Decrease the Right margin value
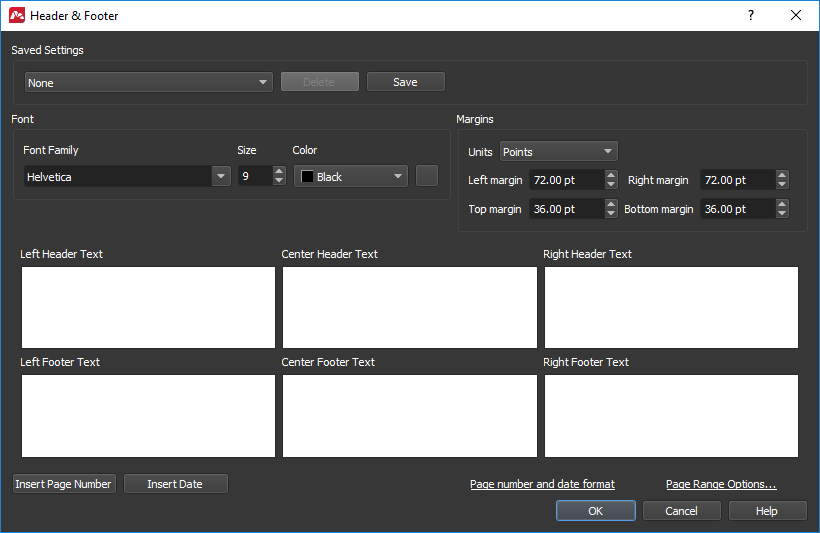 (x=782, y=185)
